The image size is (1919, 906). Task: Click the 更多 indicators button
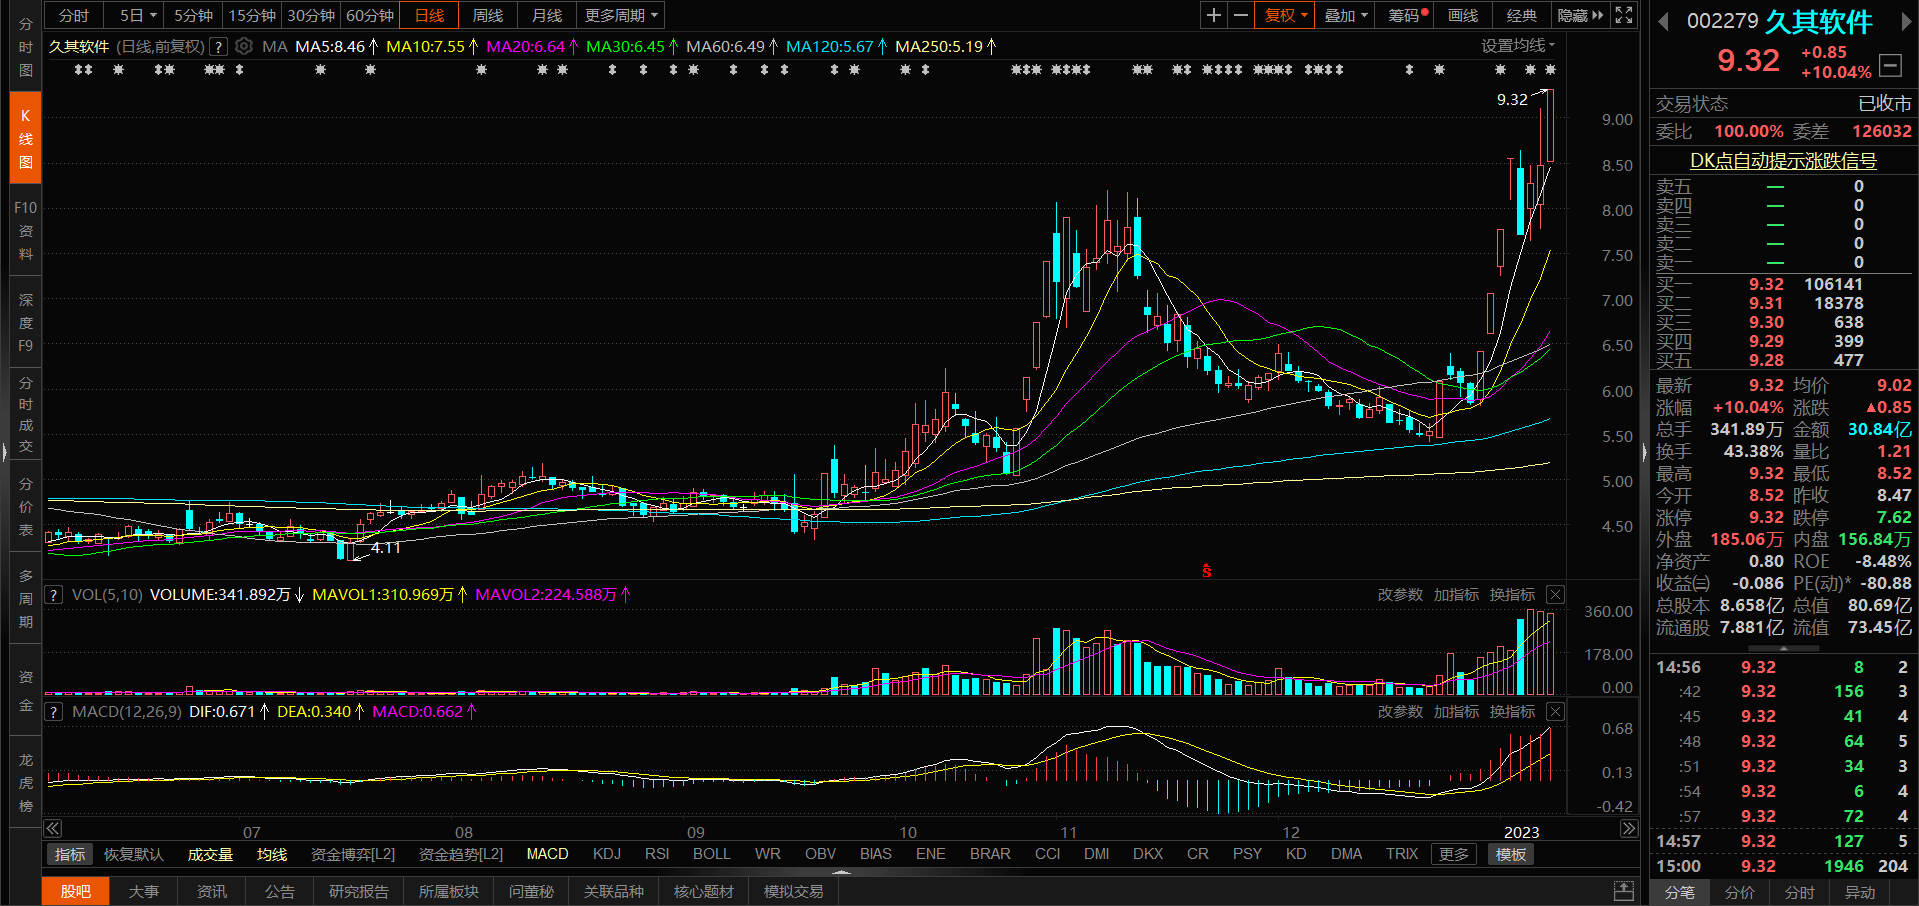pos(1453,854)
